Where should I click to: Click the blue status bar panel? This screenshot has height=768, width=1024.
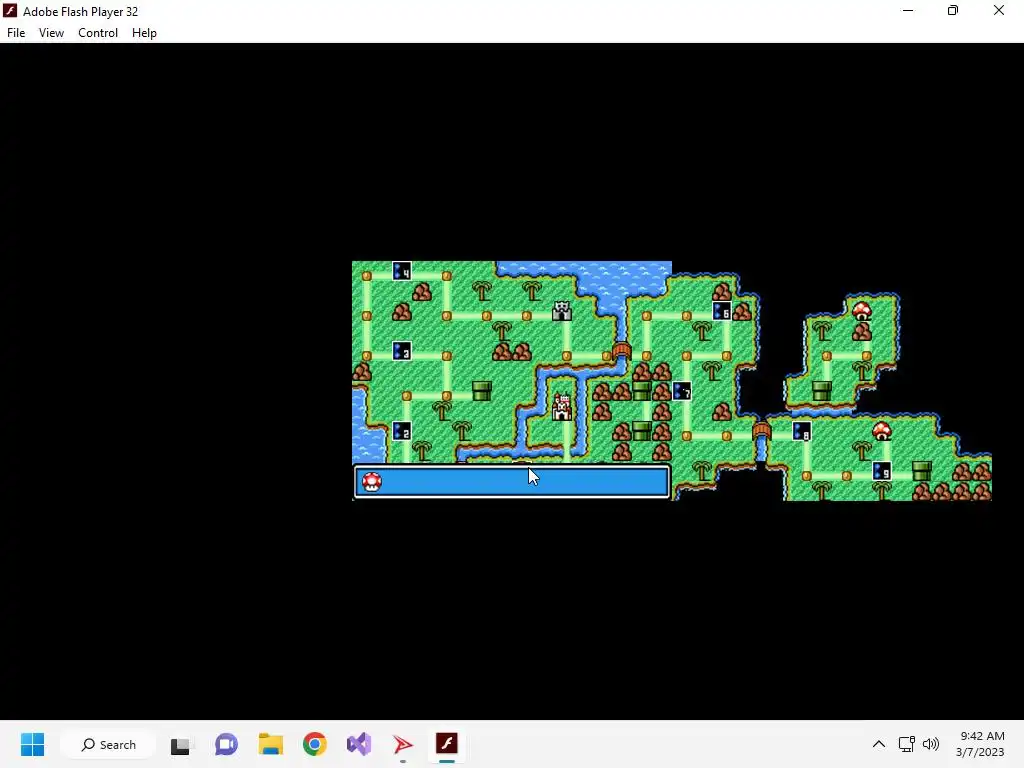pyautogui.click(x=512, y=482)
